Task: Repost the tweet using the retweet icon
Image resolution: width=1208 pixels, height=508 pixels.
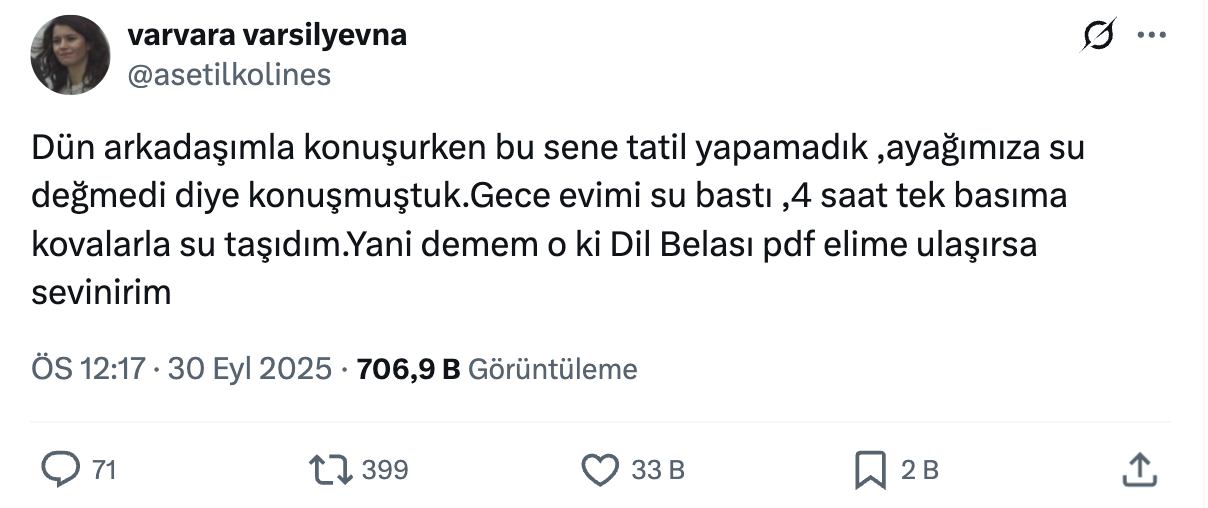Action: point(331,469)
